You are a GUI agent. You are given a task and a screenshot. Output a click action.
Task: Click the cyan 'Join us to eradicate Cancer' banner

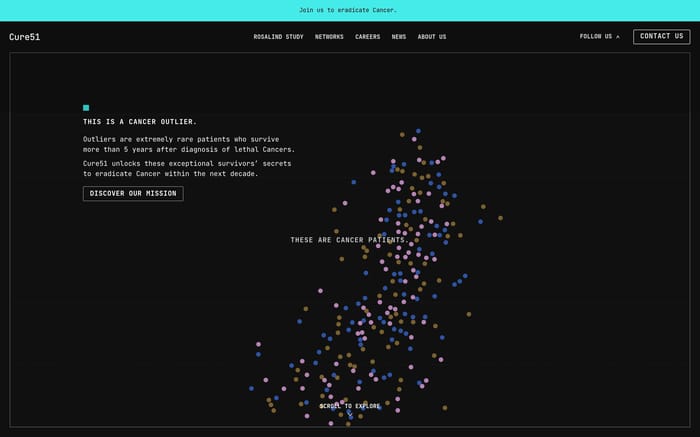click(350, 10)
